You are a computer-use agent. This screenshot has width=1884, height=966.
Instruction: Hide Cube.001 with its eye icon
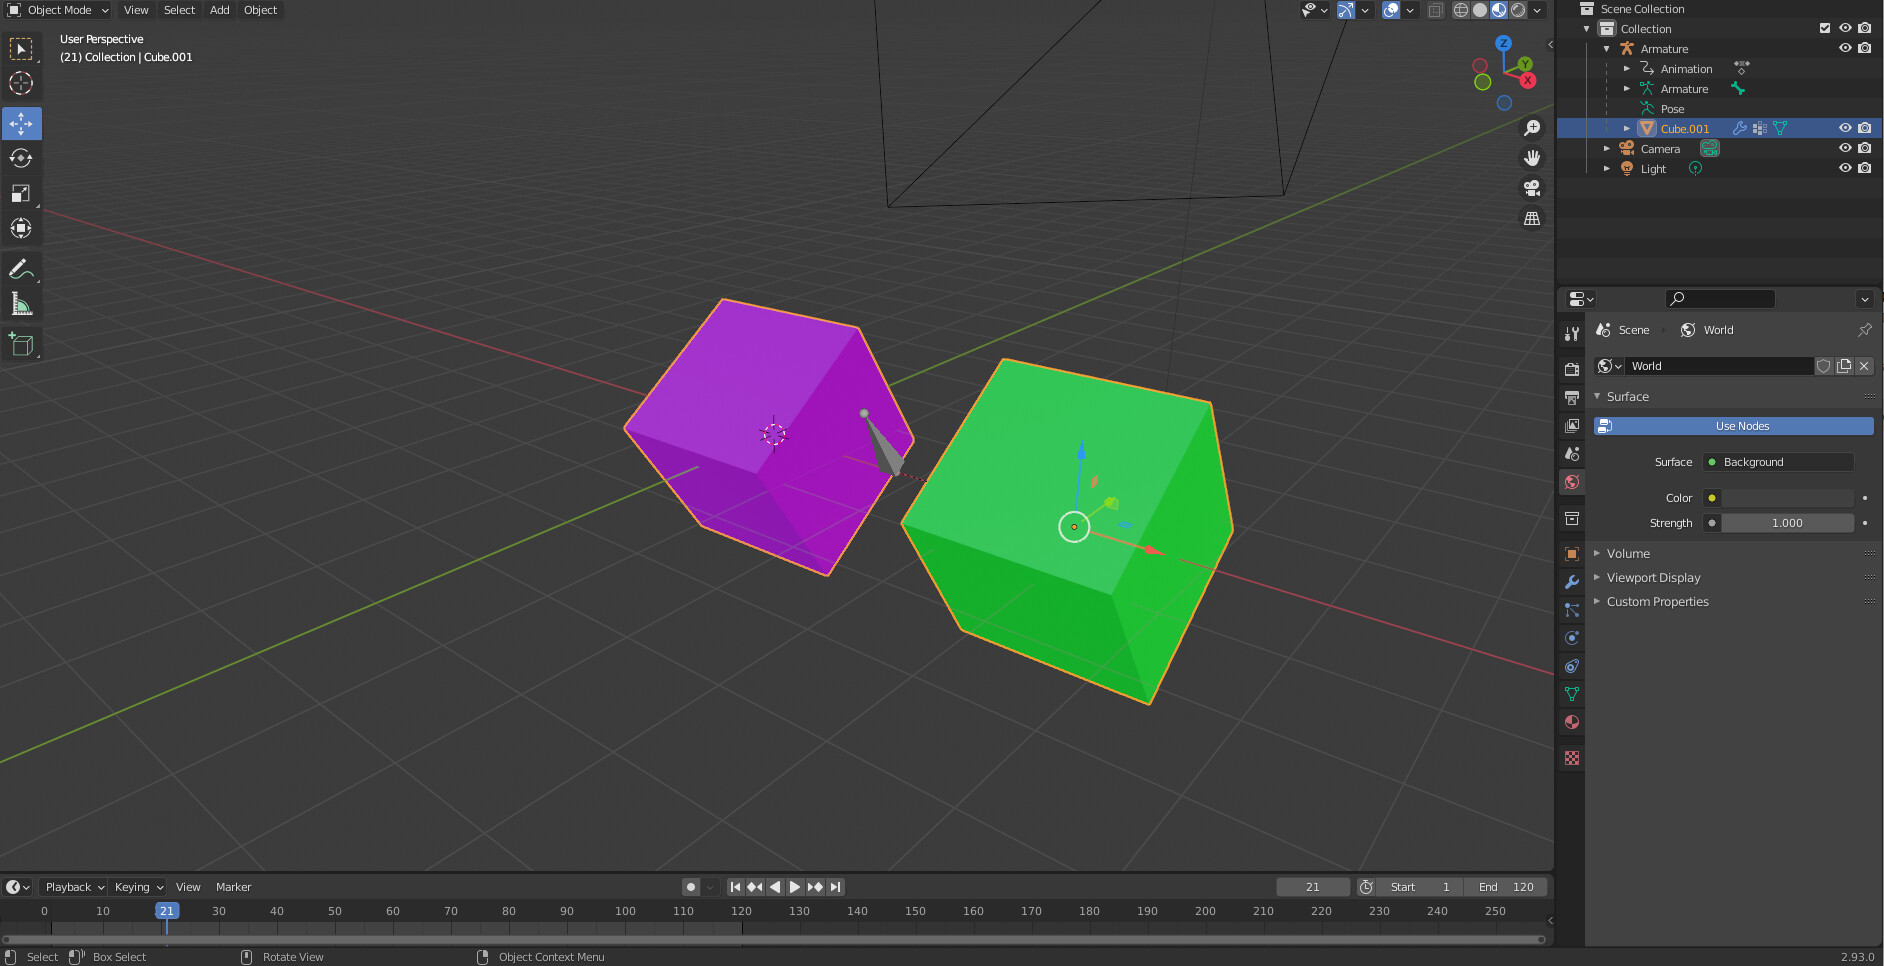pyautogui.click(x=1845, y=128)
